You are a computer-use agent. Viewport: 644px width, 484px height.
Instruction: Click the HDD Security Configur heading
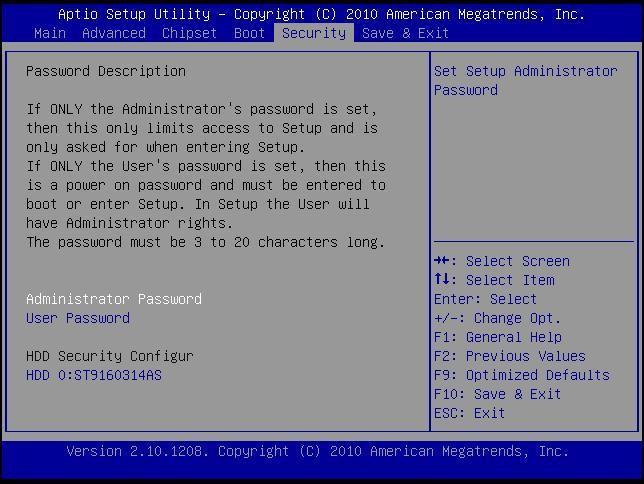pos(109,356)
